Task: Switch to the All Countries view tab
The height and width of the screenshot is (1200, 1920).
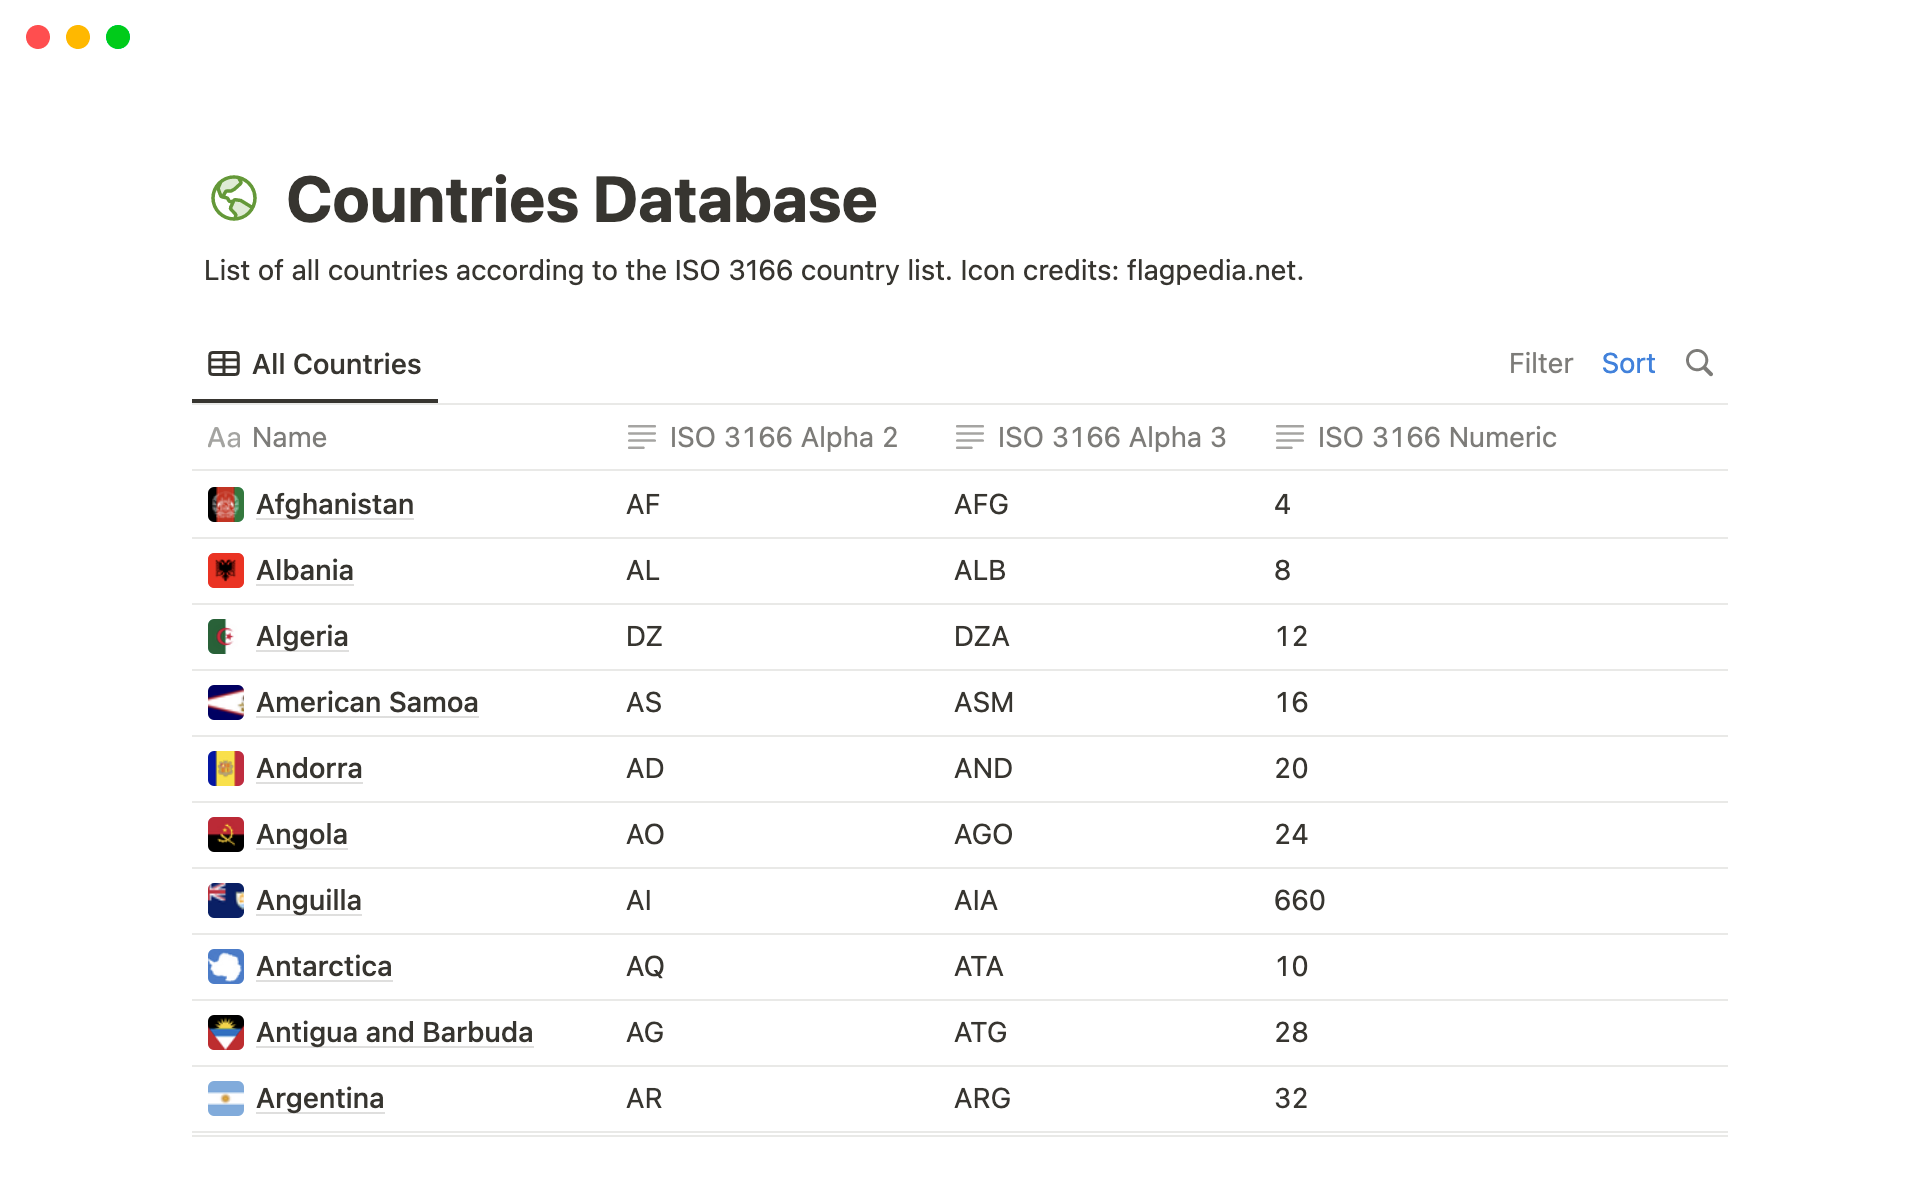Action: [x=315, y=365]
